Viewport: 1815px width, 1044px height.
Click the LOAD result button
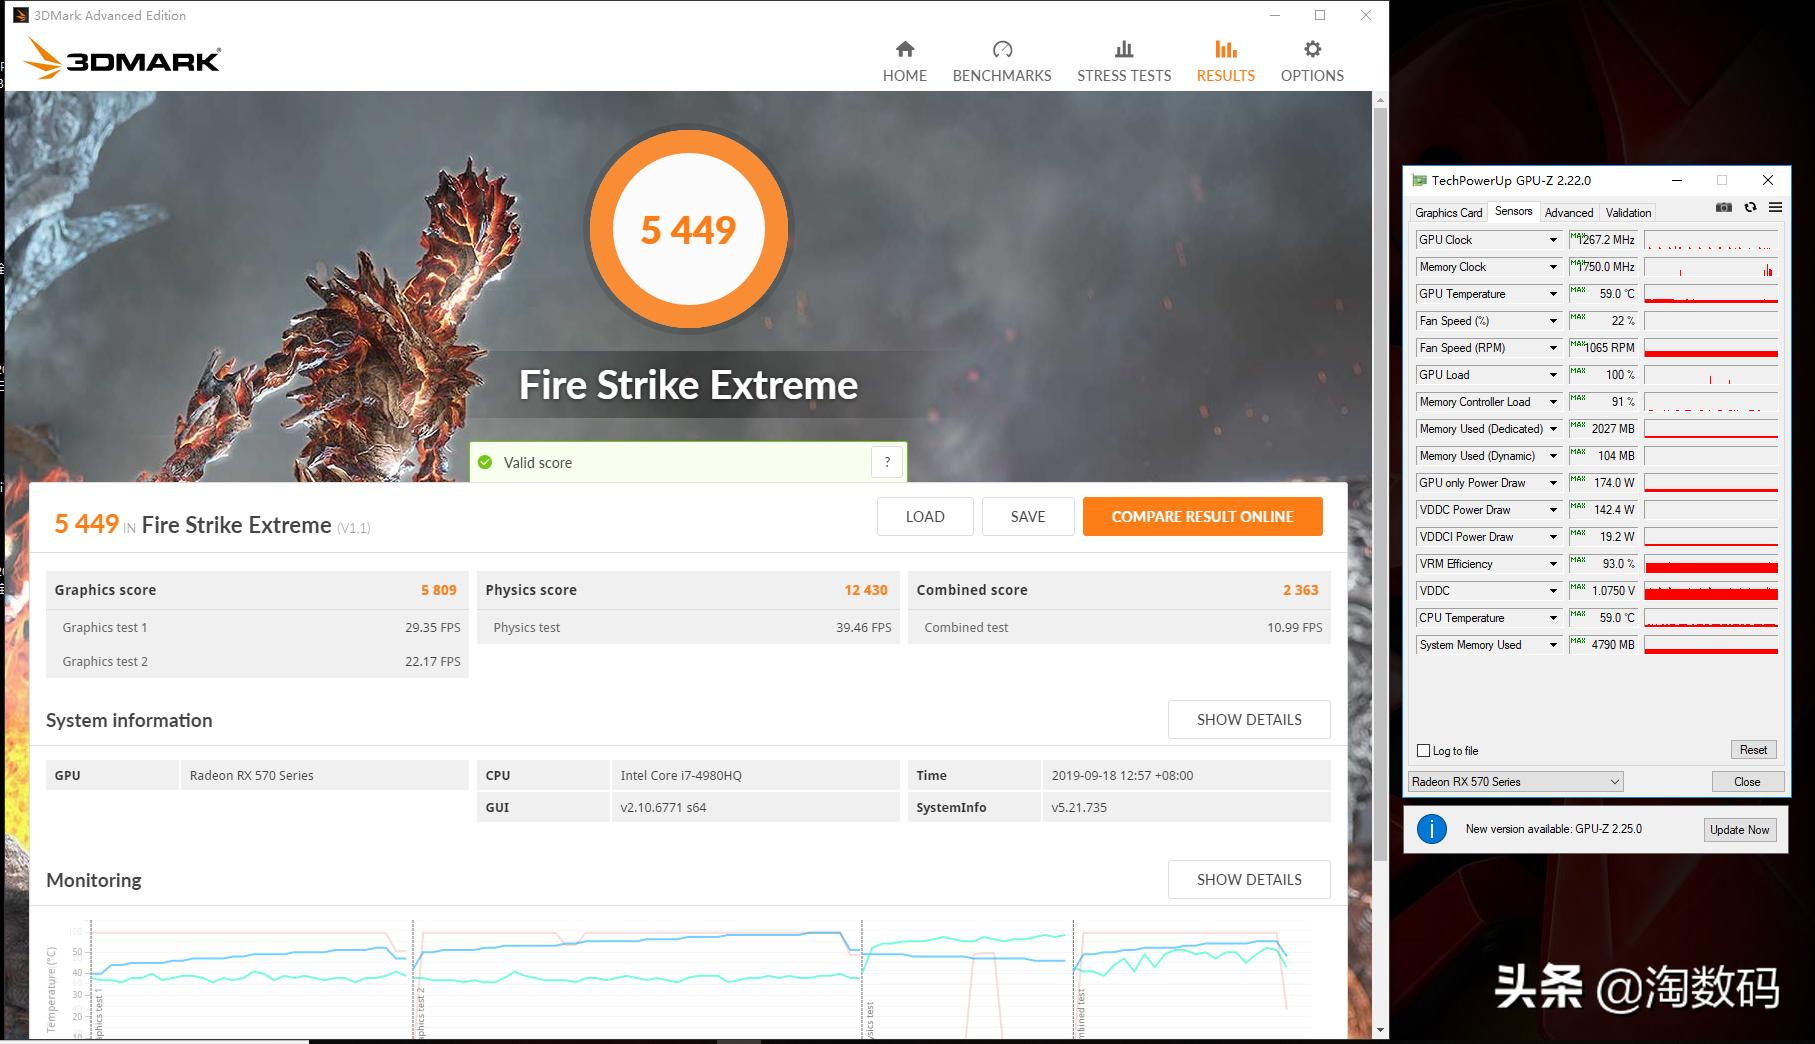click(925, 516)
